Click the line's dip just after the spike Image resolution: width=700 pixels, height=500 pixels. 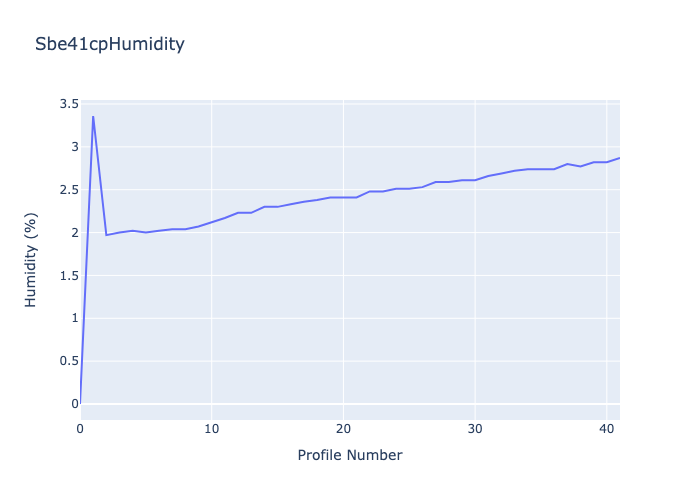click(x=106, y=235)
